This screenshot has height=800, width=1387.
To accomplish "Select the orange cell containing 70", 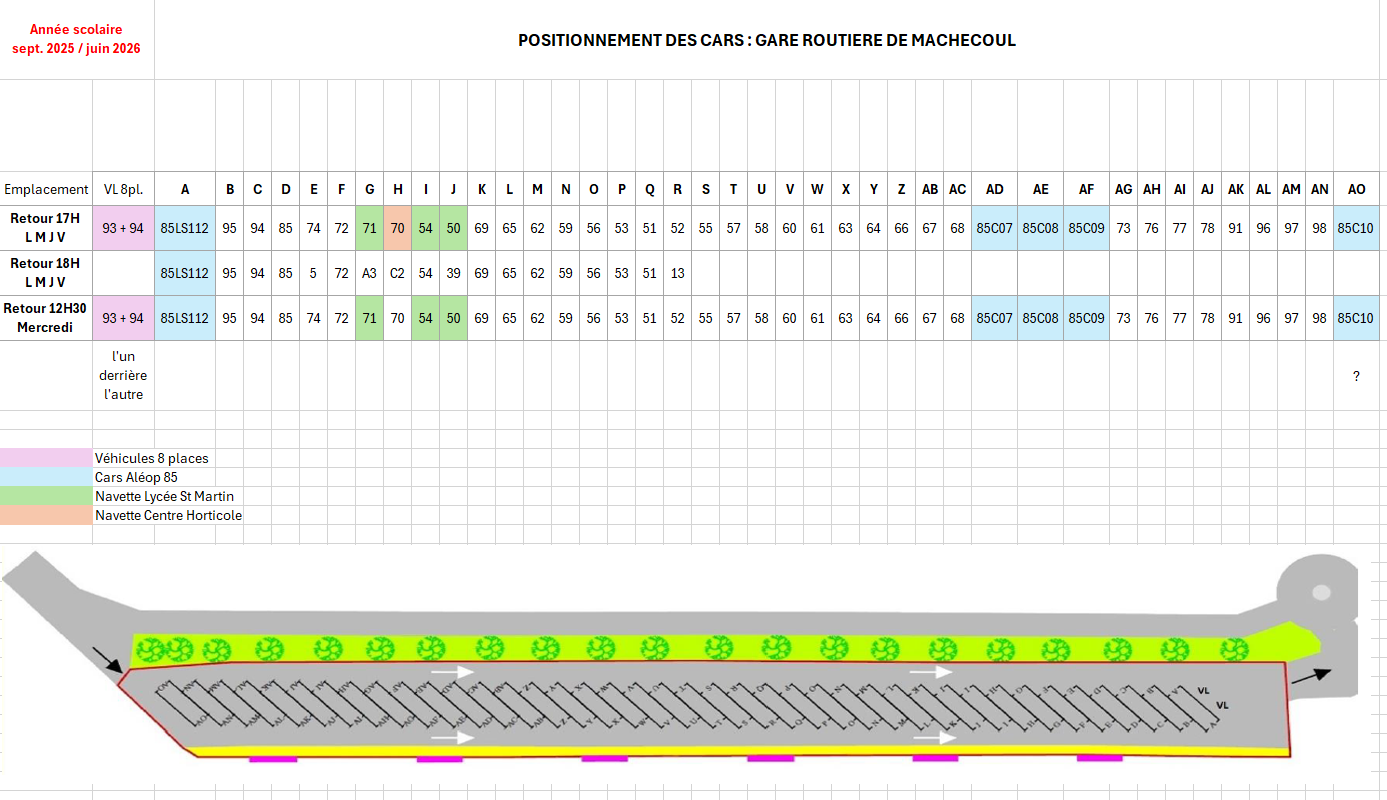I will [x=397, y=228].
